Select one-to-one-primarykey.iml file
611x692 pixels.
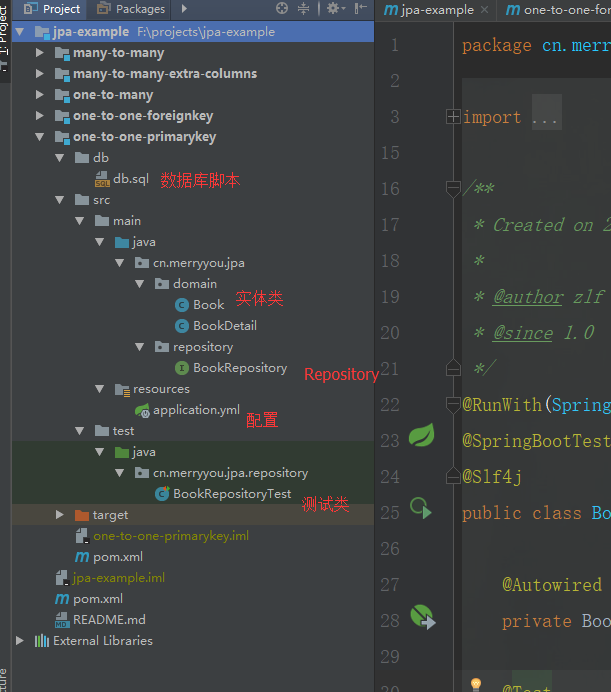(x=171, y=536)
